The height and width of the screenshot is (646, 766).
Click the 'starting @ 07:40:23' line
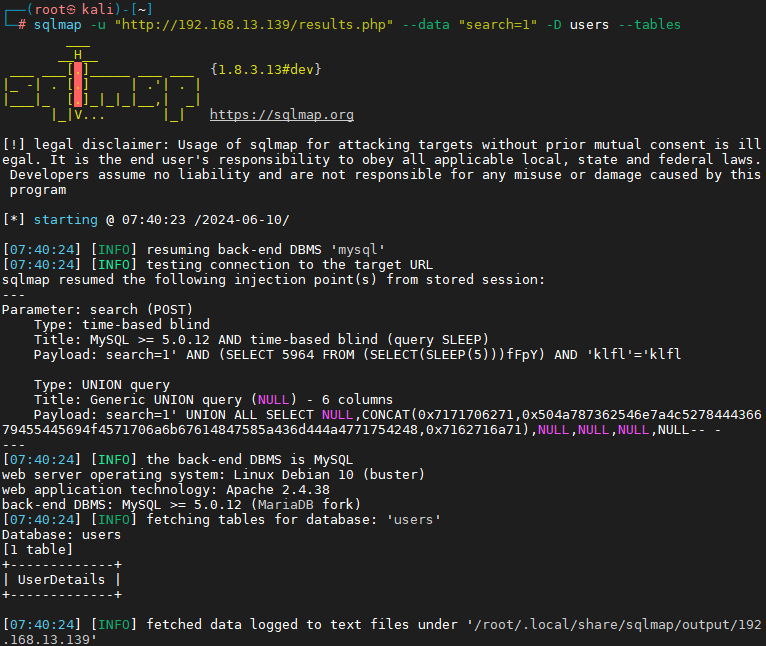[x=146, y=220]
